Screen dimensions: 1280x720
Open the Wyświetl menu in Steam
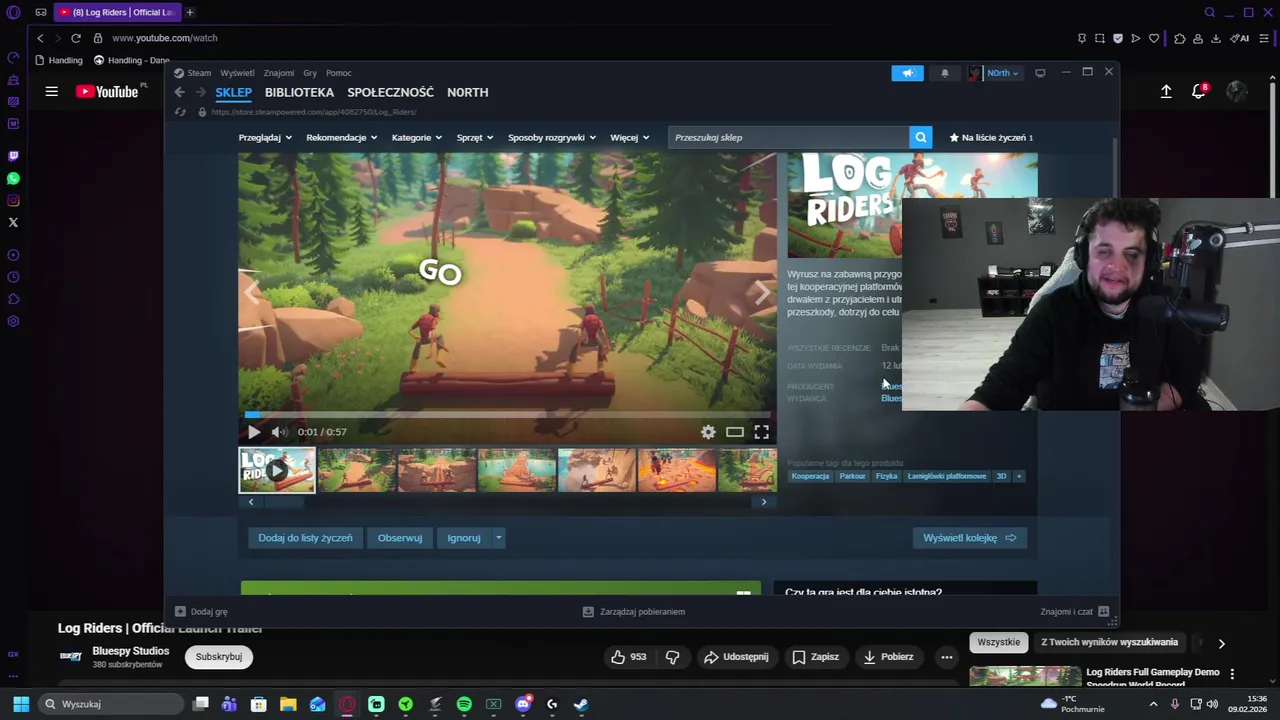pyautogui.click(x=237, y=73)
